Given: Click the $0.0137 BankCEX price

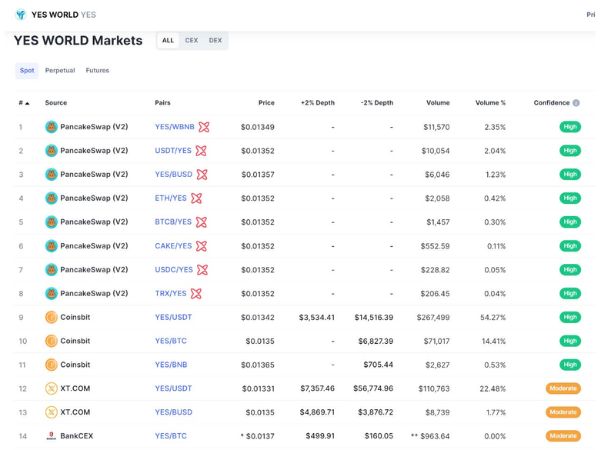Looking at the screenshot, I should tap(260, 436).
